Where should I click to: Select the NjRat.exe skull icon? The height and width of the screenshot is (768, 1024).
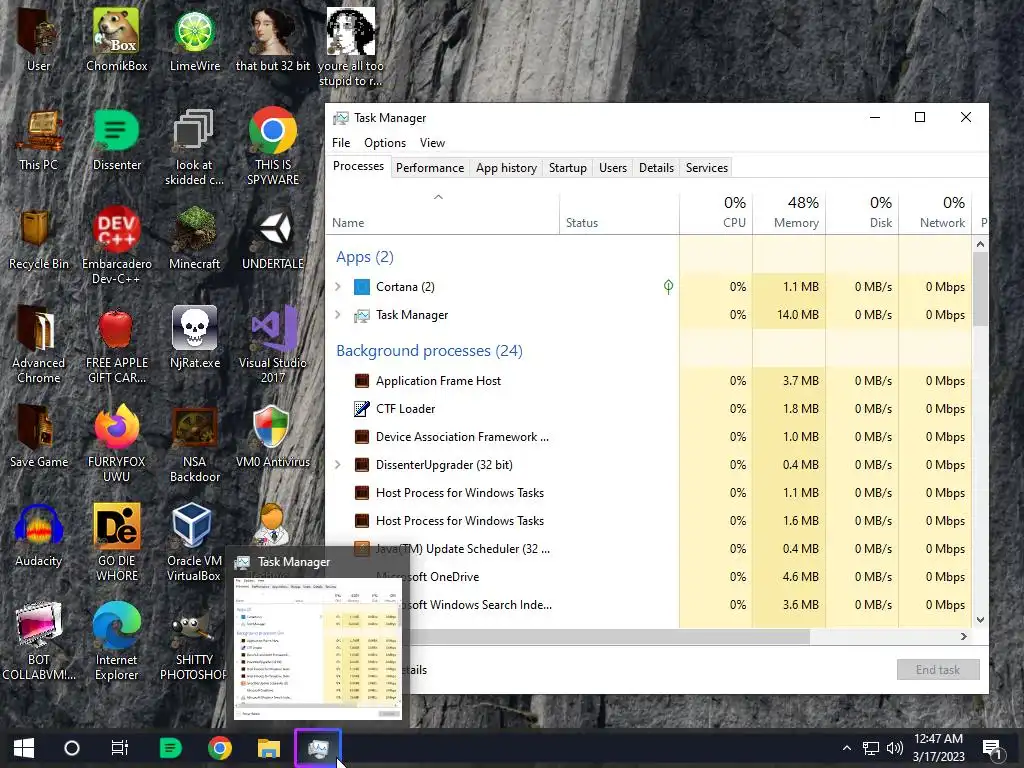[195, 337]
